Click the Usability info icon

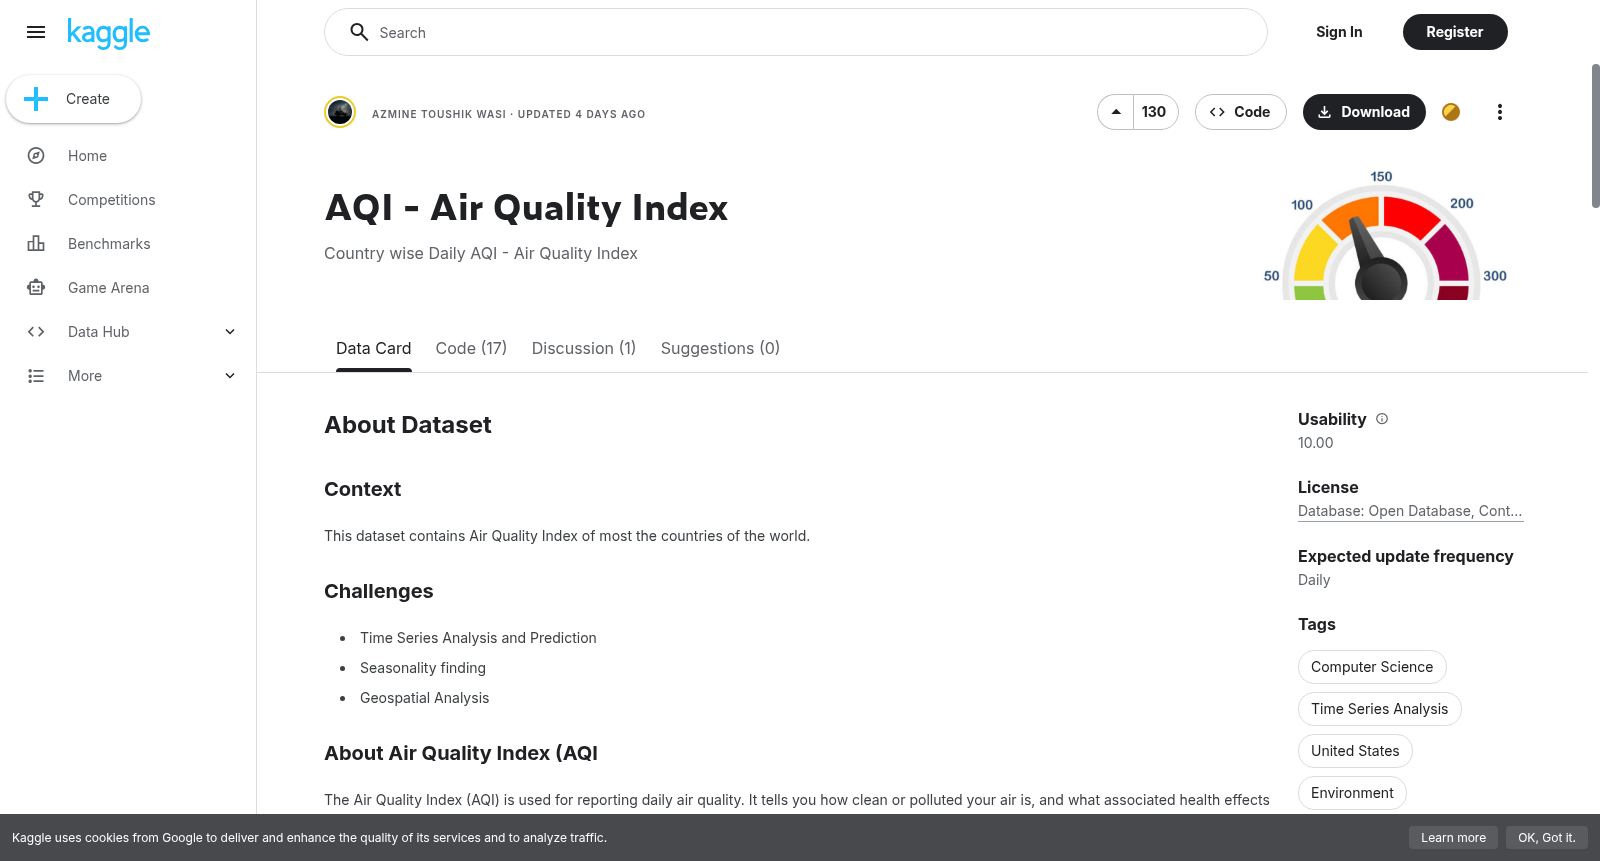(x=1382, y=419)
